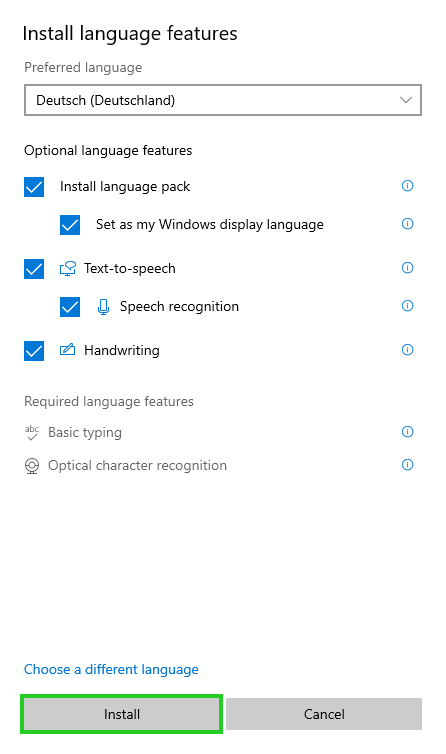This screenshot has width=446, height=754.
Task: Click info icon for Install language pack
Action: click(x=407, y=186)
